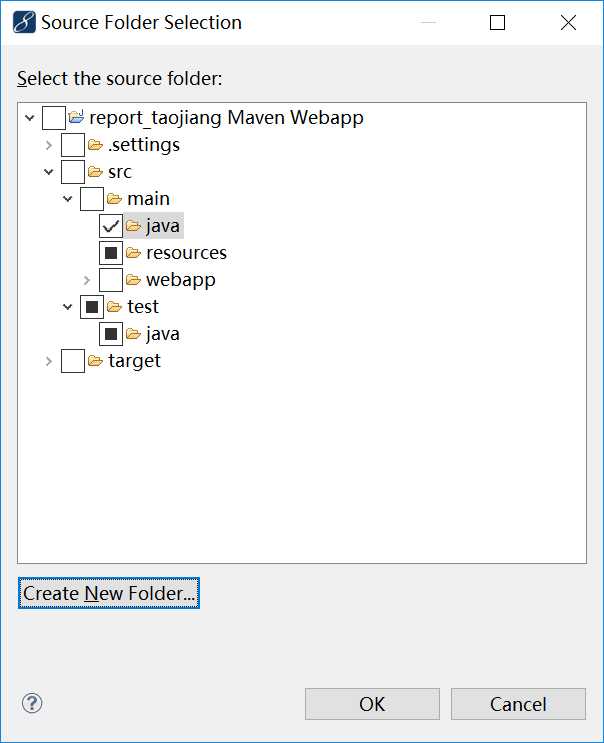
Task: Click the webapp folder icon
Action: pyautogui.click(x=133, y=280)
